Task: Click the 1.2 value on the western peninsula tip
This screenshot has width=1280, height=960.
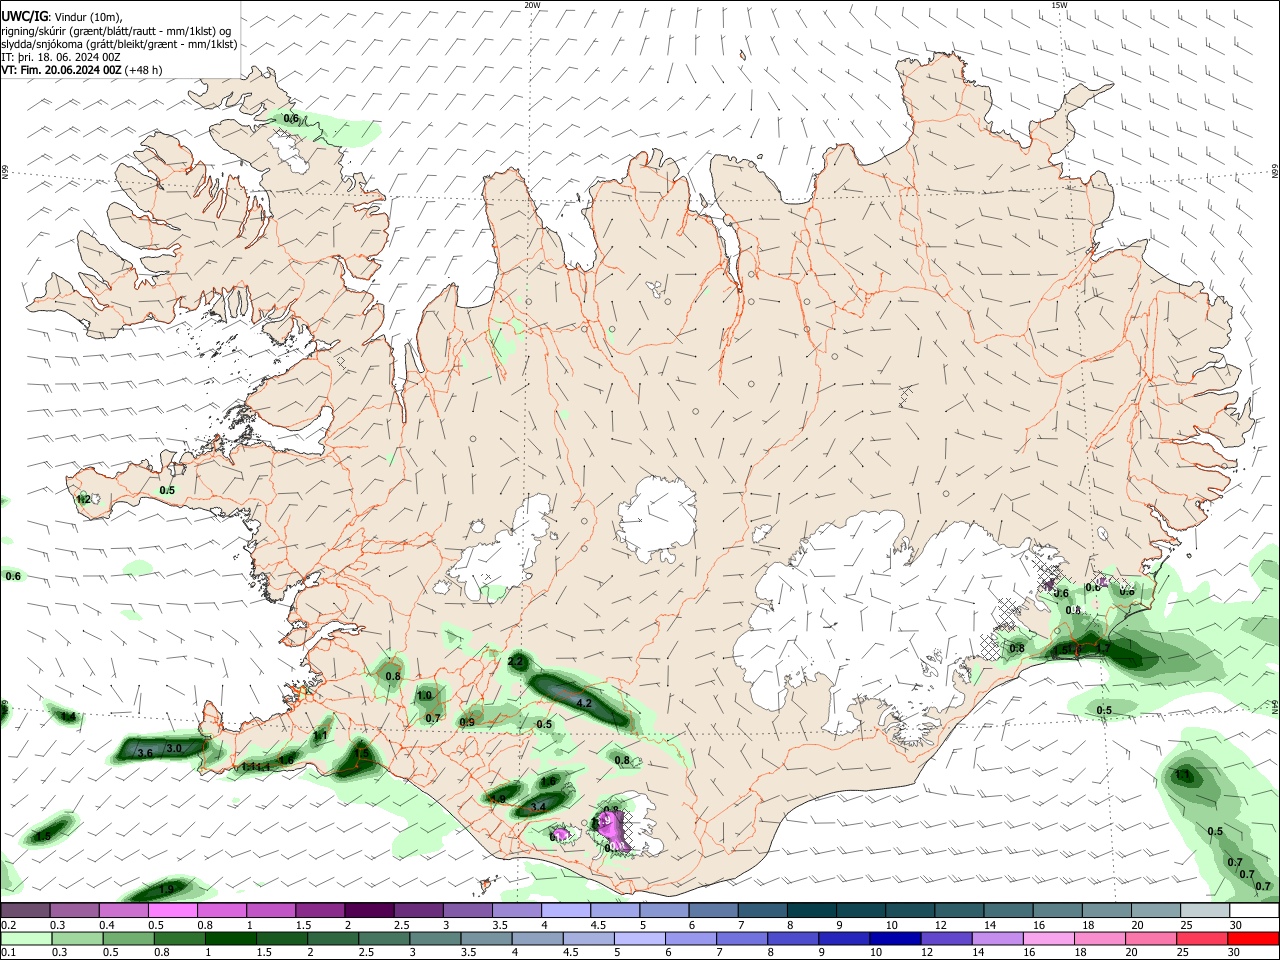Action: 84,499
